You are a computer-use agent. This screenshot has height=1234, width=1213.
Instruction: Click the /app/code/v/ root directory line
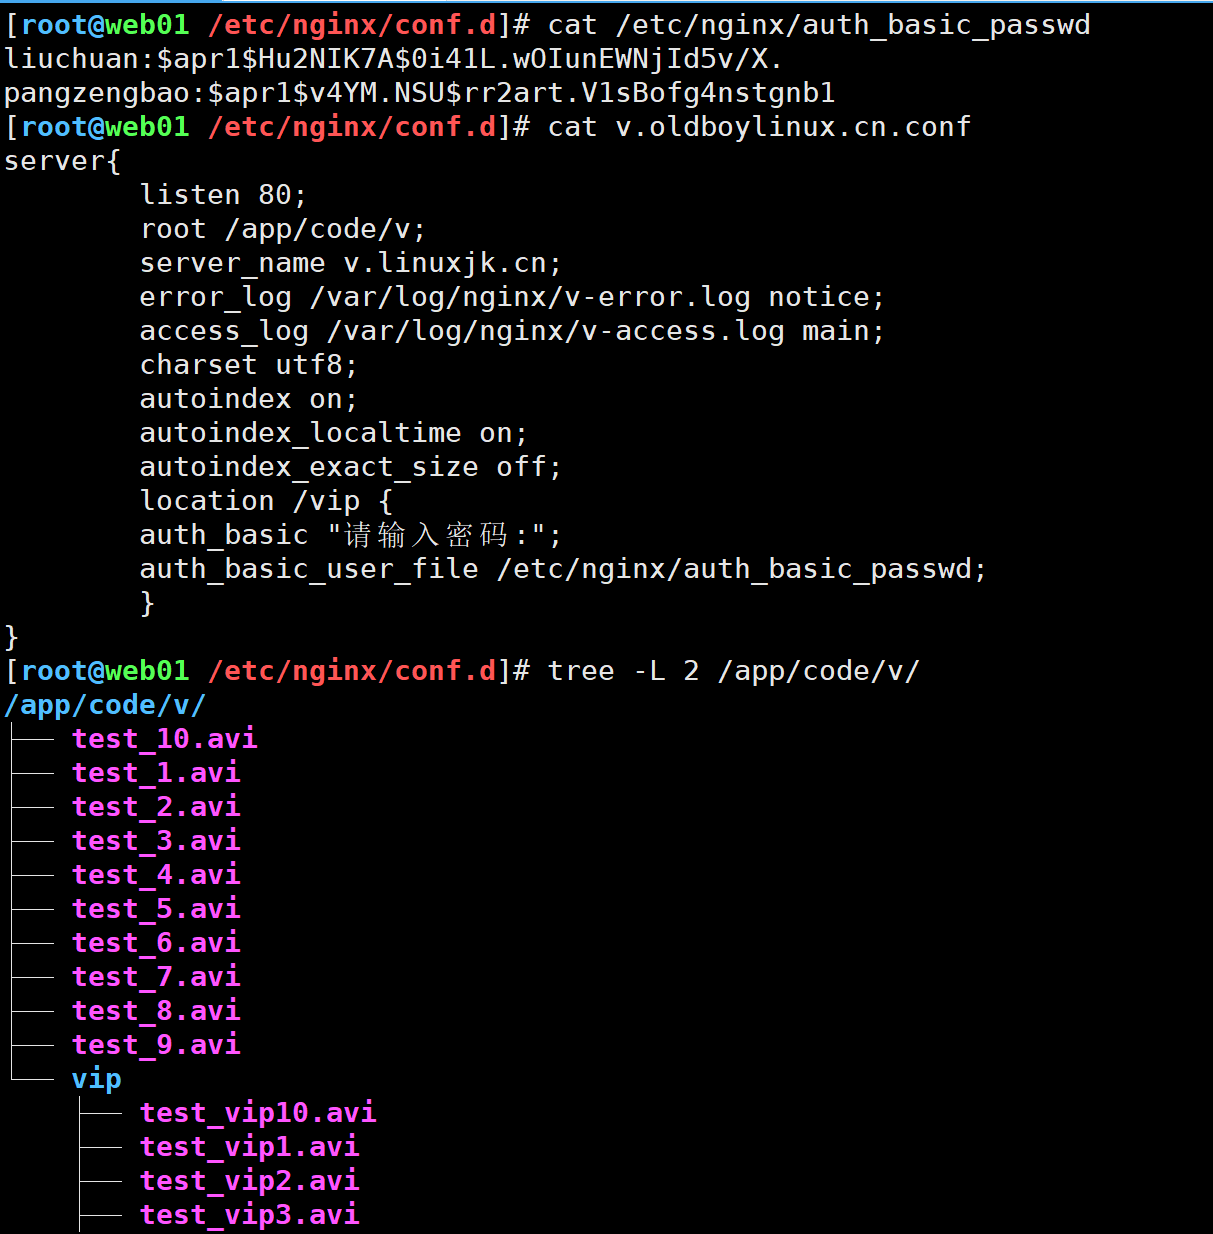(x=105, y=705)
